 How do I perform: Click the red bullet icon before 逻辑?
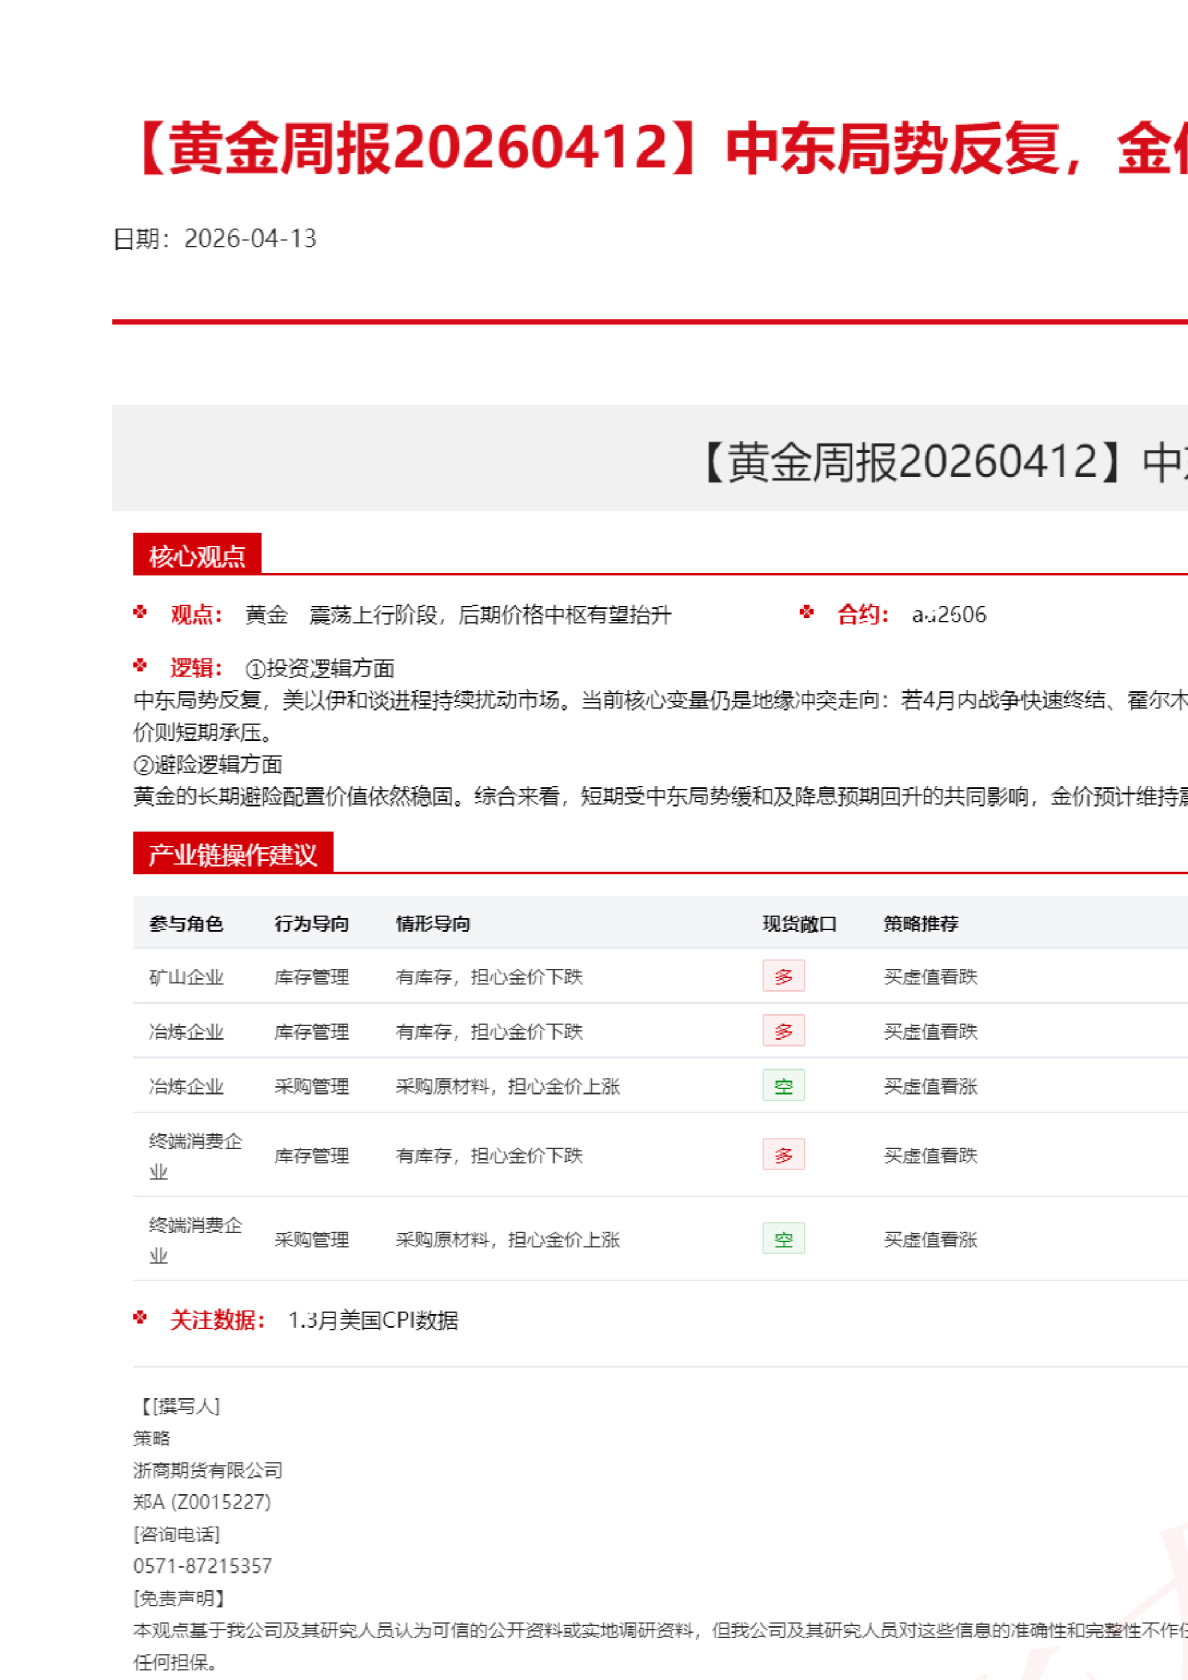pos(140,666)
